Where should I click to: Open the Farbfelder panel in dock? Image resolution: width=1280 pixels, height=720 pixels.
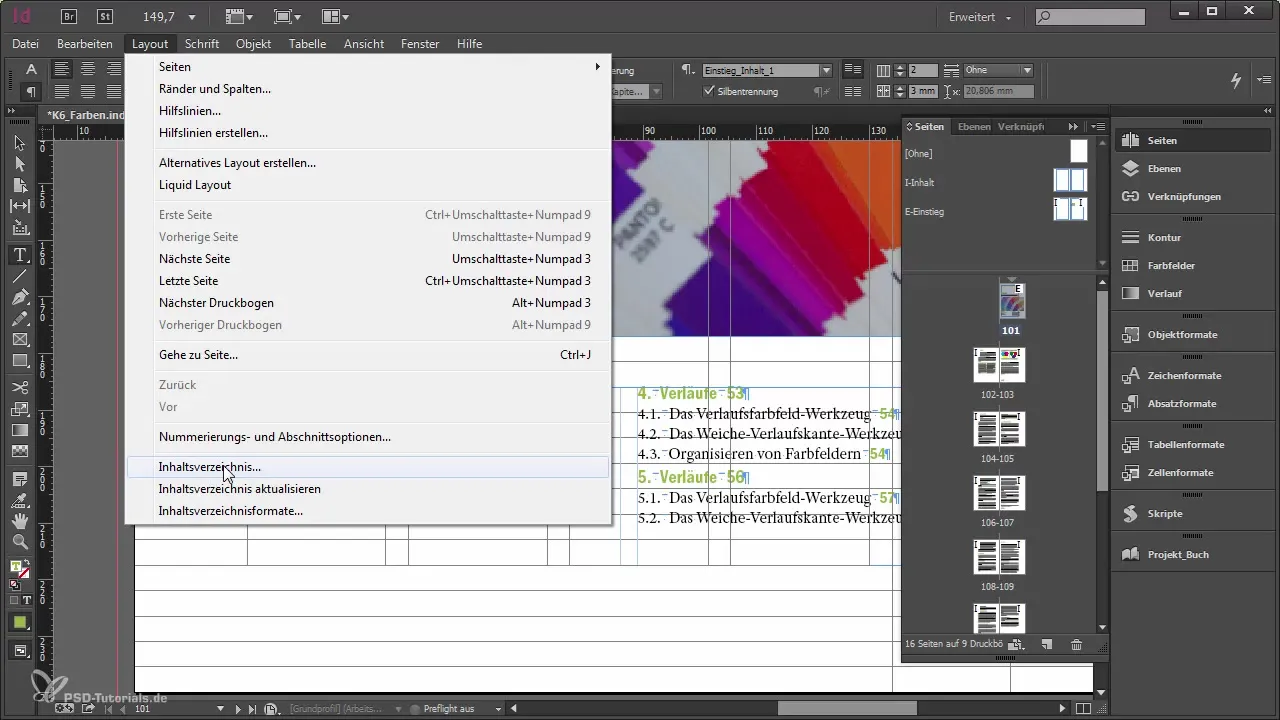point(1171,266)
